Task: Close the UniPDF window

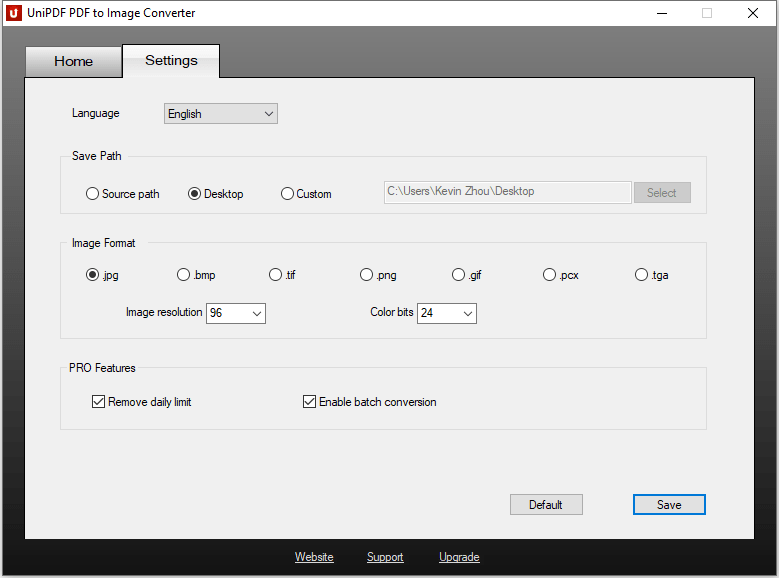Action: pos(753,13)
